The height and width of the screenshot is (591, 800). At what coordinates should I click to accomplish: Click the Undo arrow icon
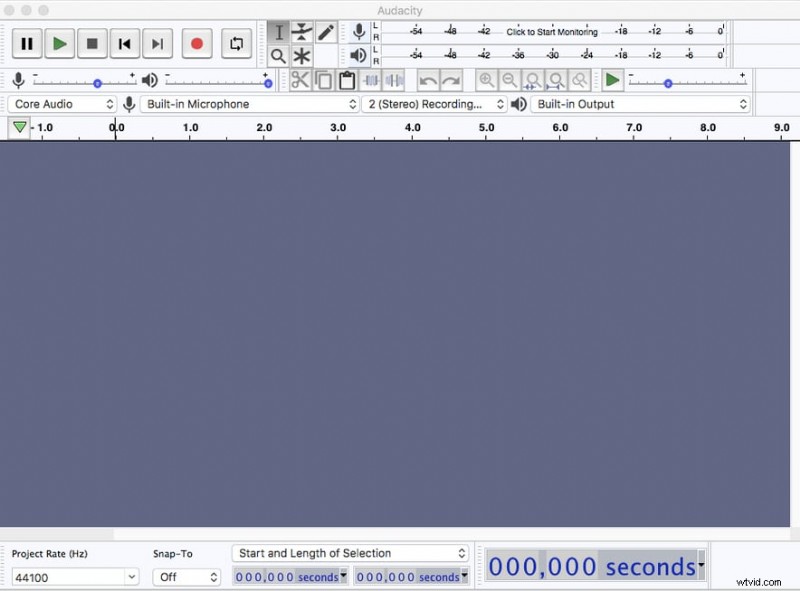[428, 81]
